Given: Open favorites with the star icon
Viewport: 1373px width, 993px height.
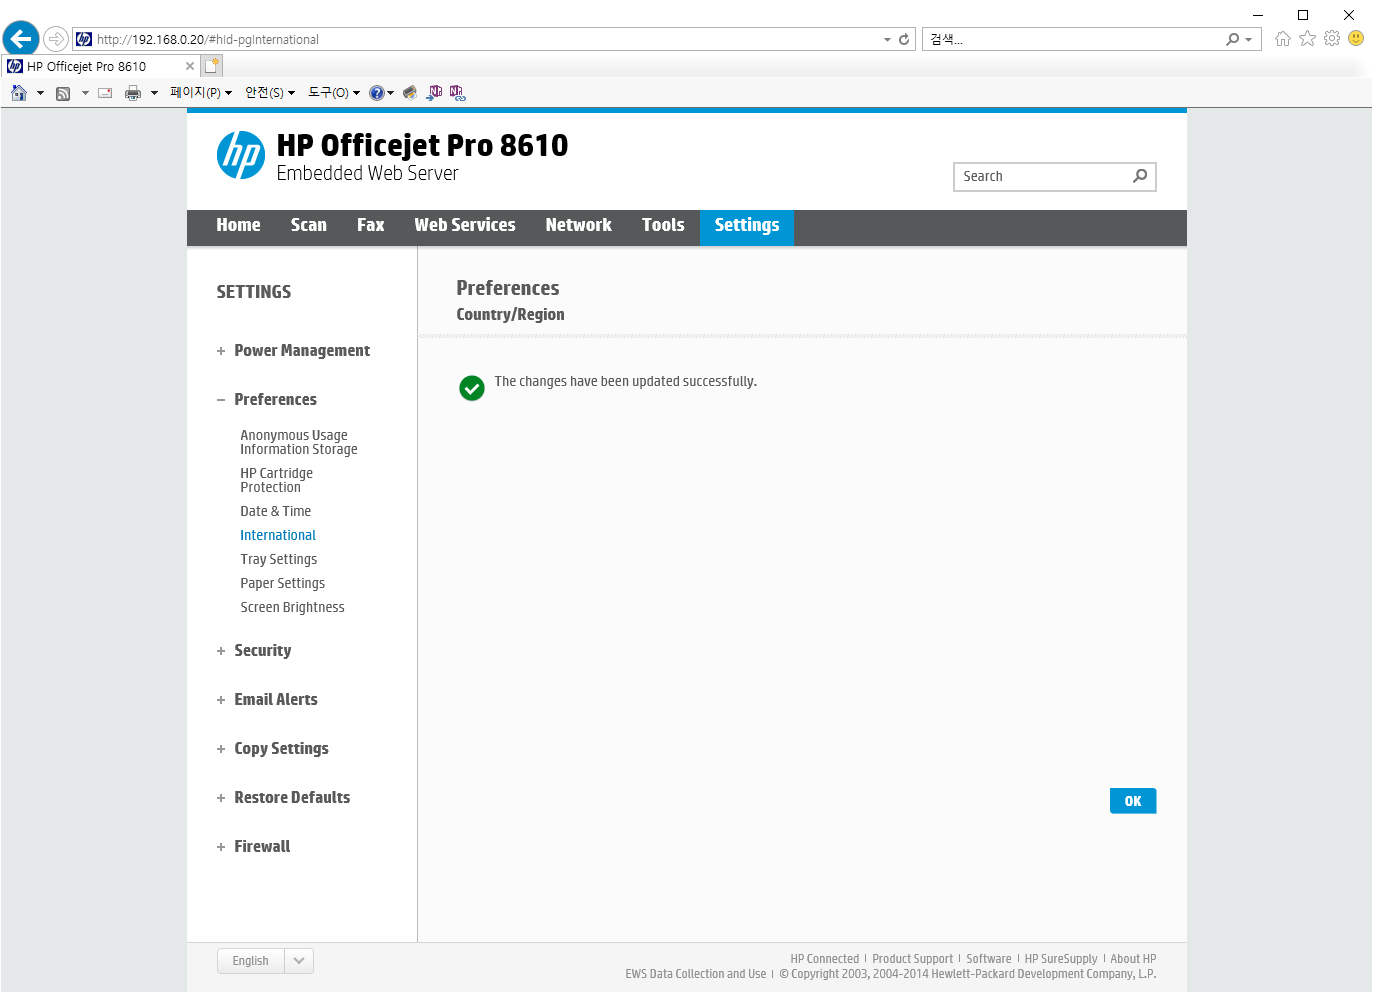Looking at the screenshot, I should (1307, 38).
